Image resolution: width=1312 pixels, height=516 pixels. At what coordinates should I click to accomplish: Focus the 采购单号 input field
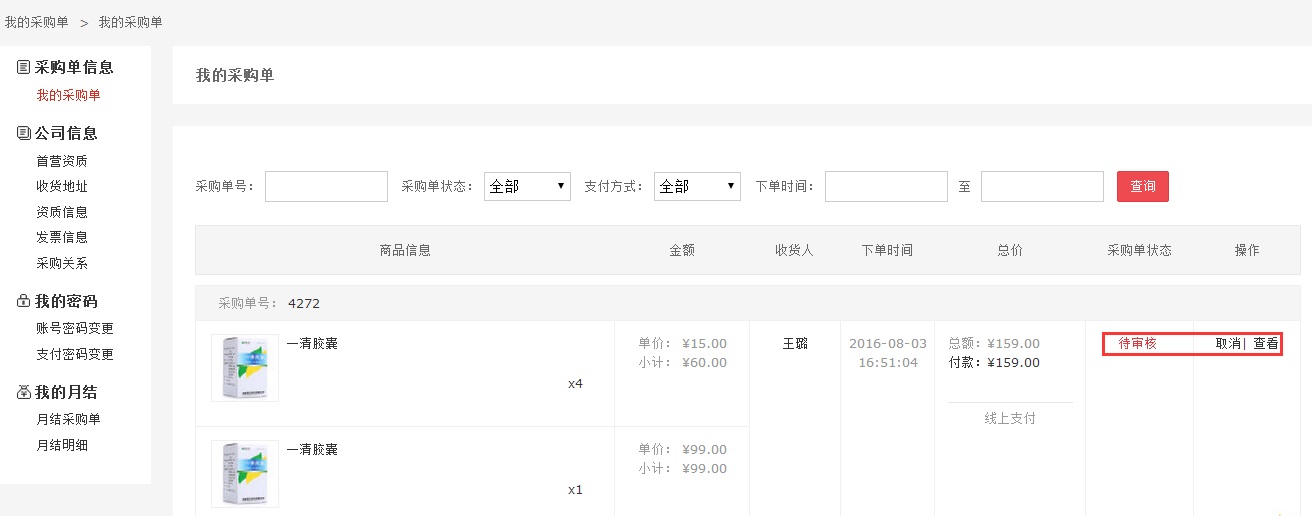pos(326,186)
